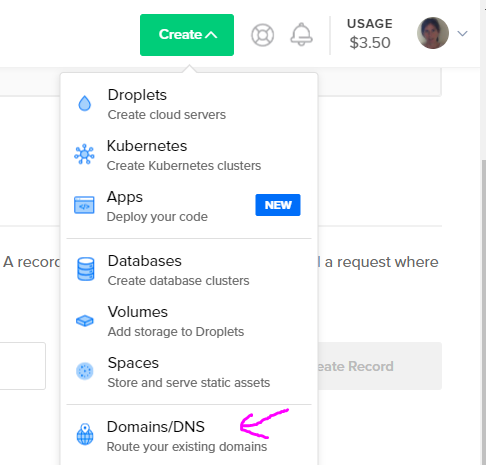
Task: Expand the account menu chevron
Action: [462, 33]
